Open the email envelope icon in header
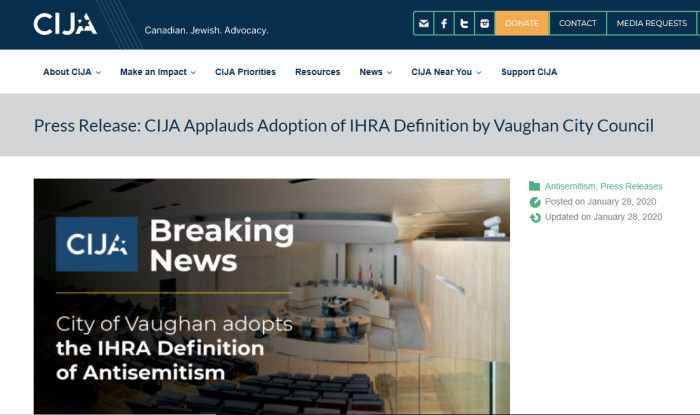This screenshot has height=415, width=700. [424, 23]
